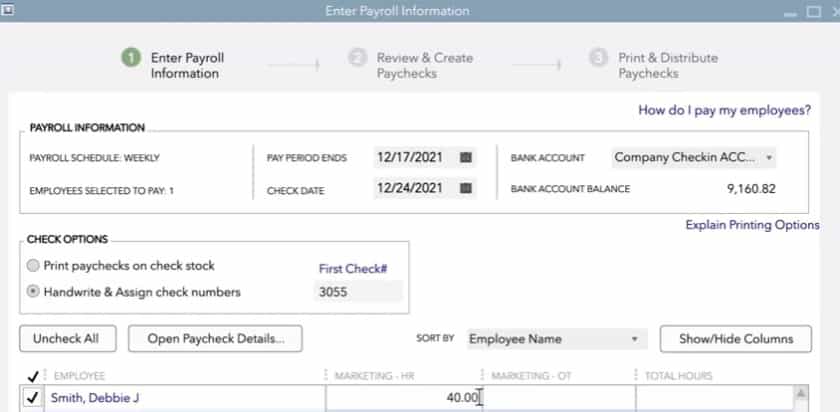Click Open Paycheck Details button
This screenshot has width=840, height=412.
(x=215, y=339)
